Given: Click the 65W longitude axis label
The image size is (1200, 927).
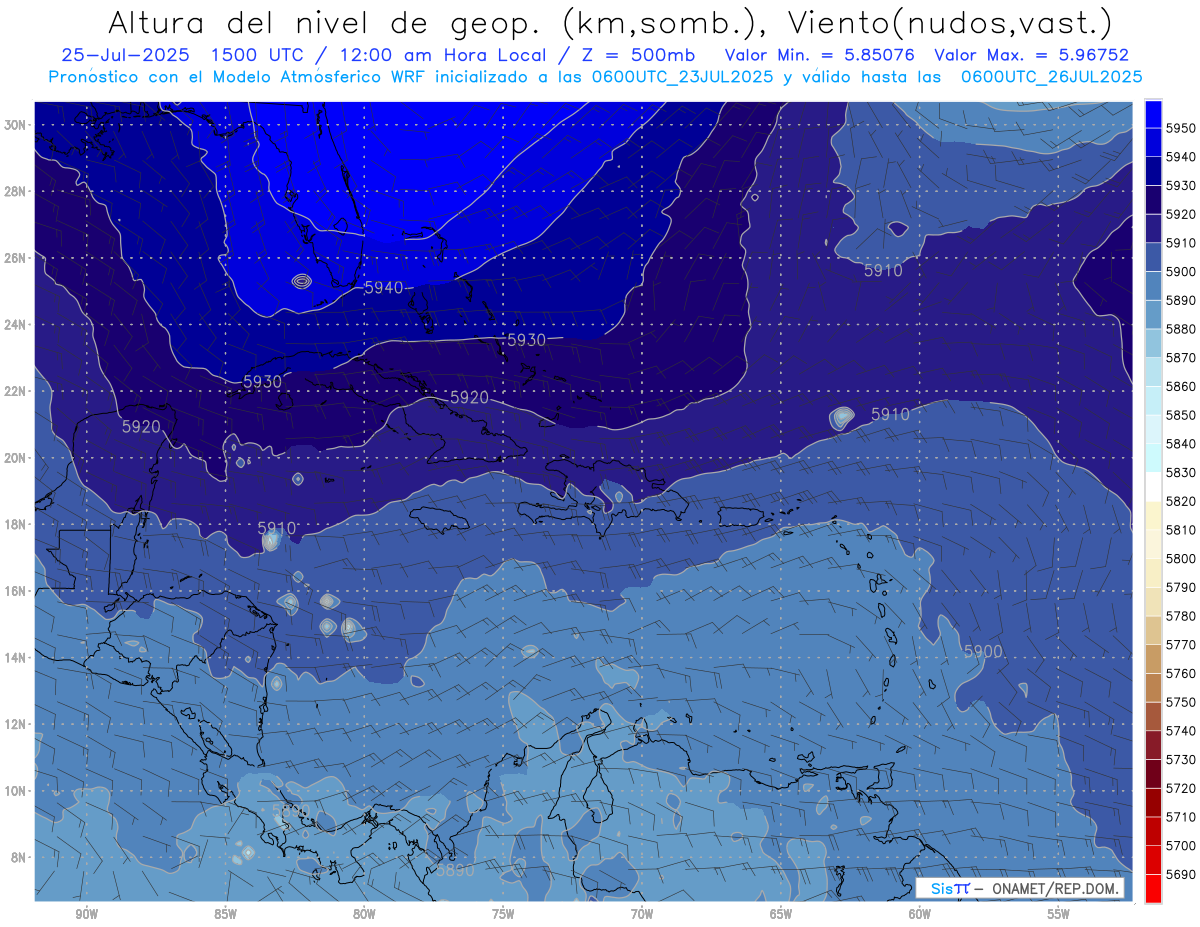Looking at the screenshot, I should pos(781,914).
